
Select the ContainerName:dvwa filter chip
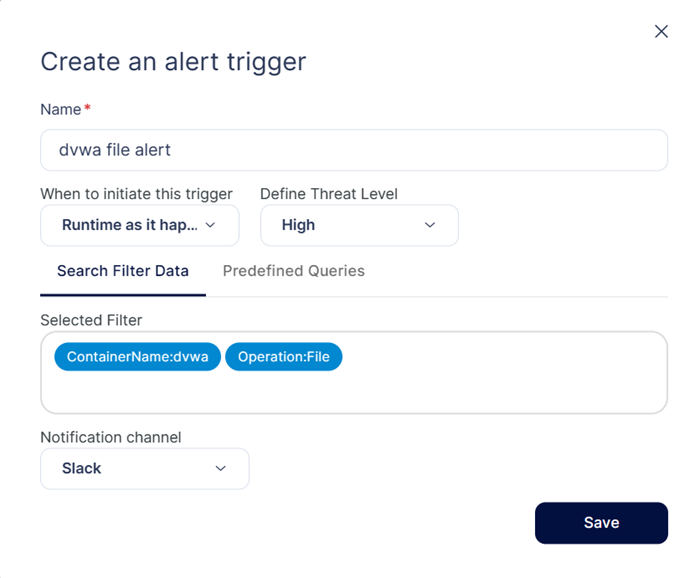click(x=138, y=357)
